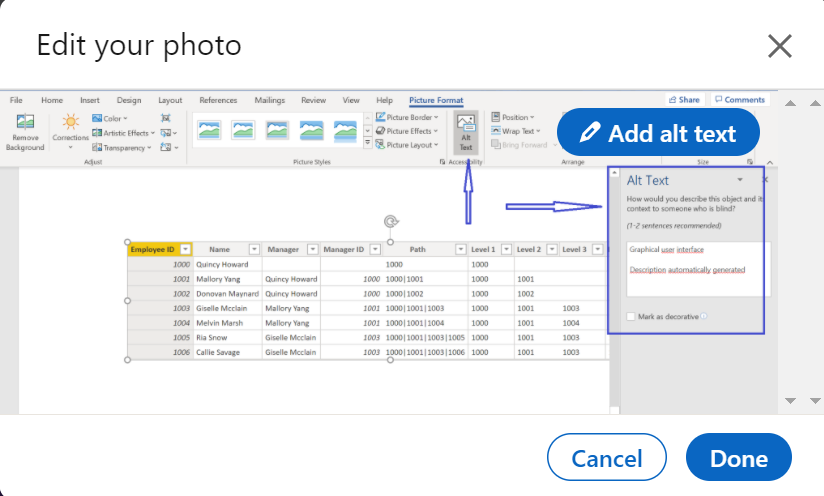
Task: Click the Share button in Word
Action: tap(684, 99)
